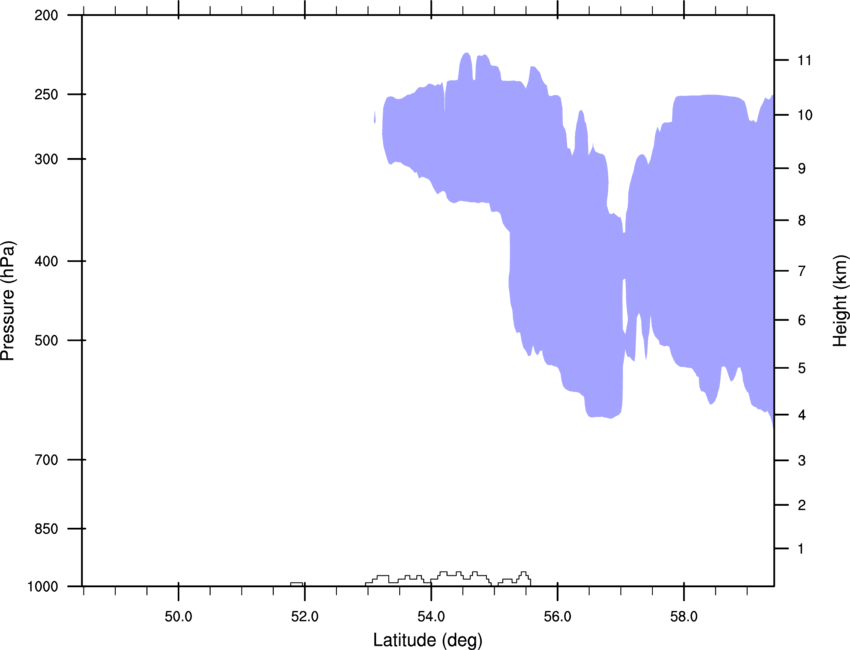Click the 54.0 latitude tick label

pyautogui.click(x=431, y=617)
